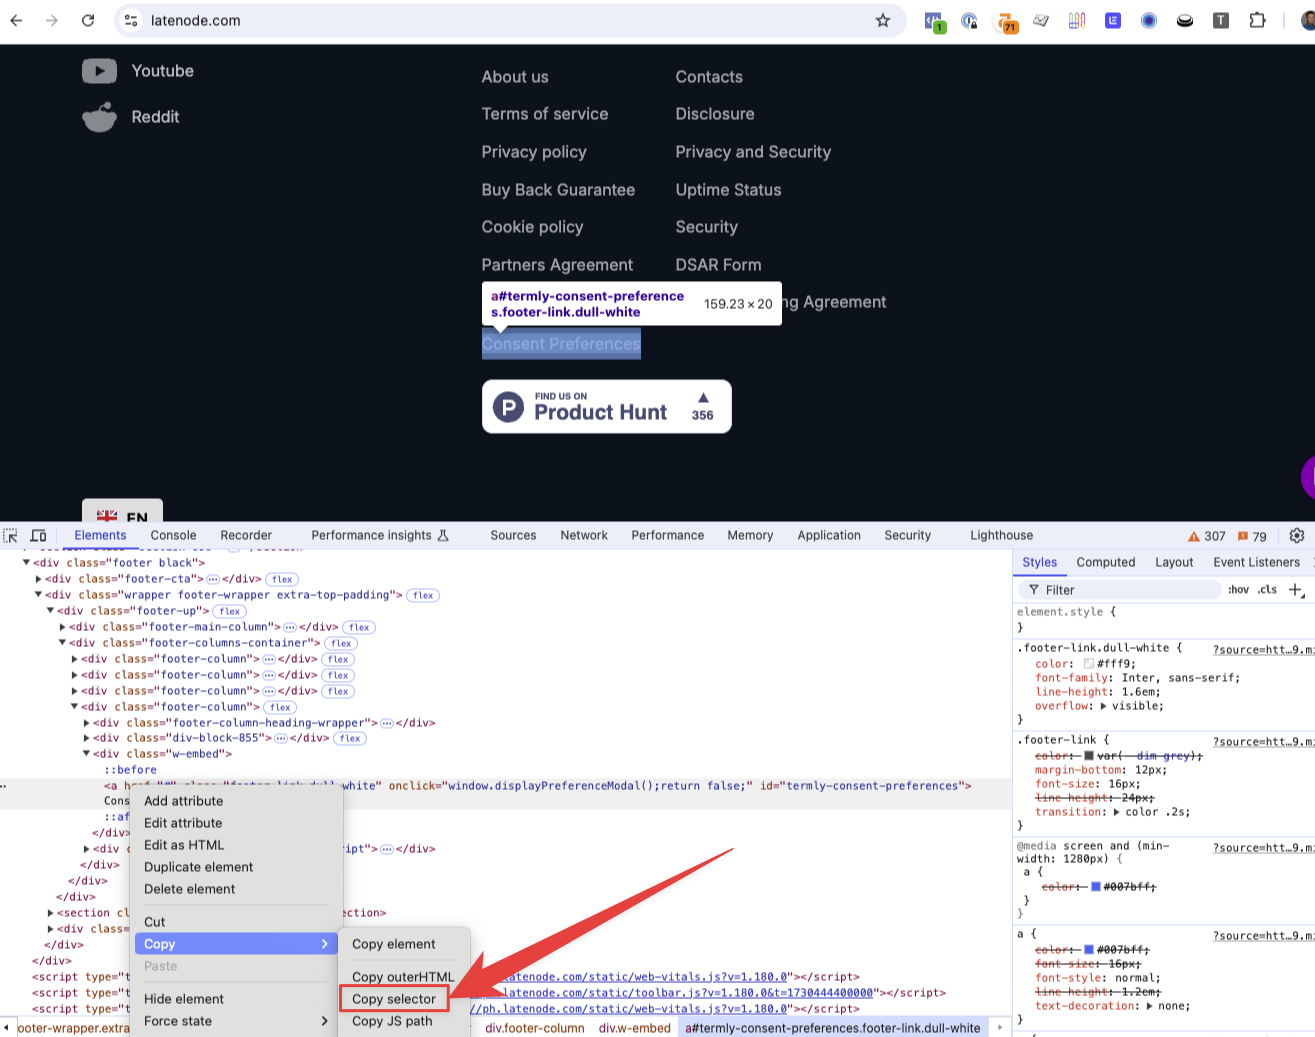Switch to the Console tab
This screenshot has width=1315, height=1037.
pyautogui.click(x=173, y=536)
